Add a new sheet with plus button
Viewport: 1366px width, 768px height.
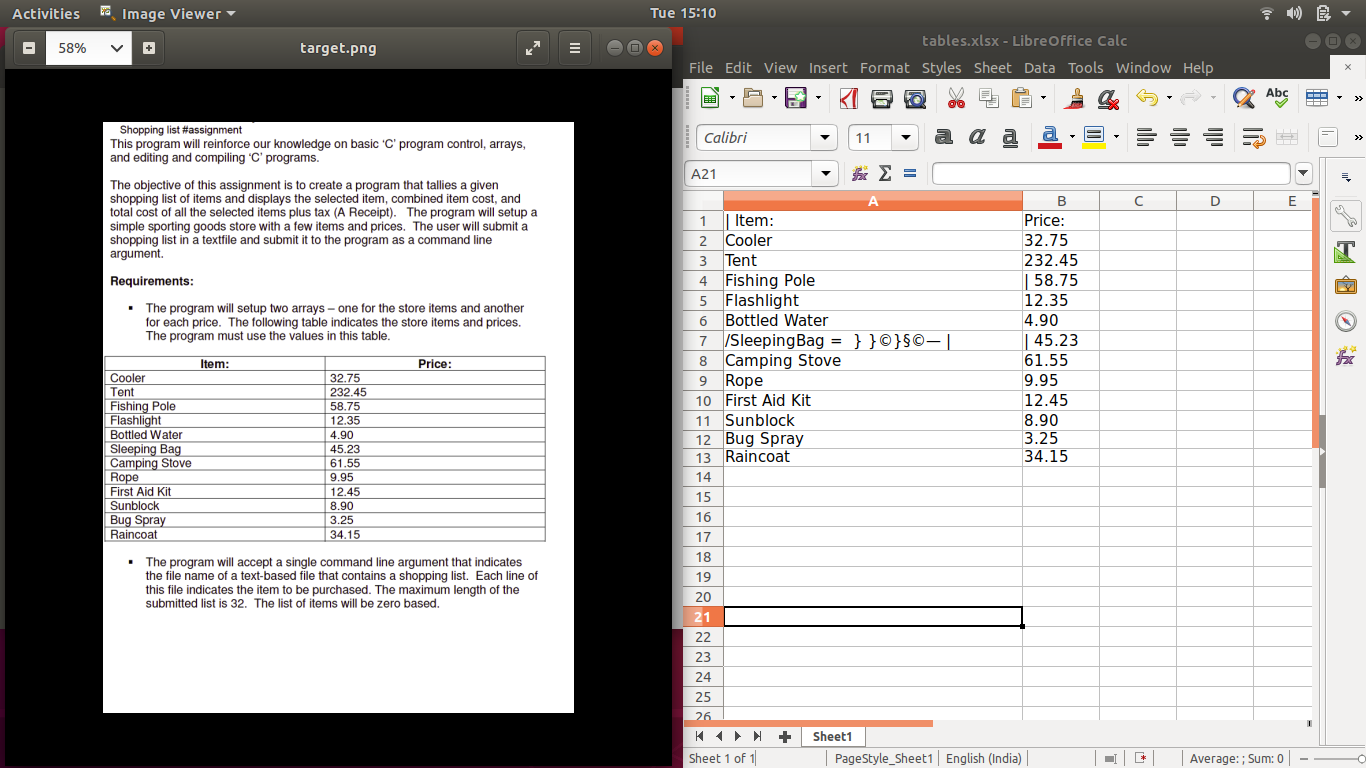pyautogui.click(x=785, y=737)
